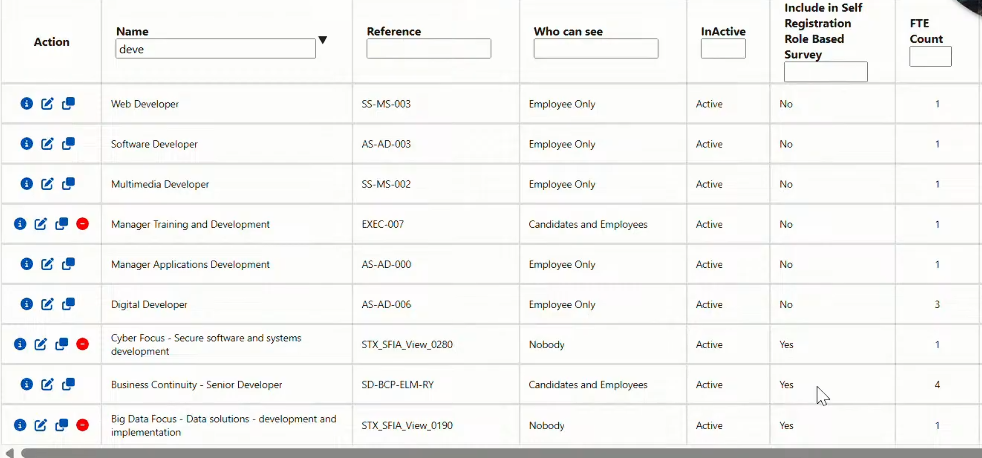Select the InActive filter input
Viewport: 982px width, 458px height.
tap(723, 49)
